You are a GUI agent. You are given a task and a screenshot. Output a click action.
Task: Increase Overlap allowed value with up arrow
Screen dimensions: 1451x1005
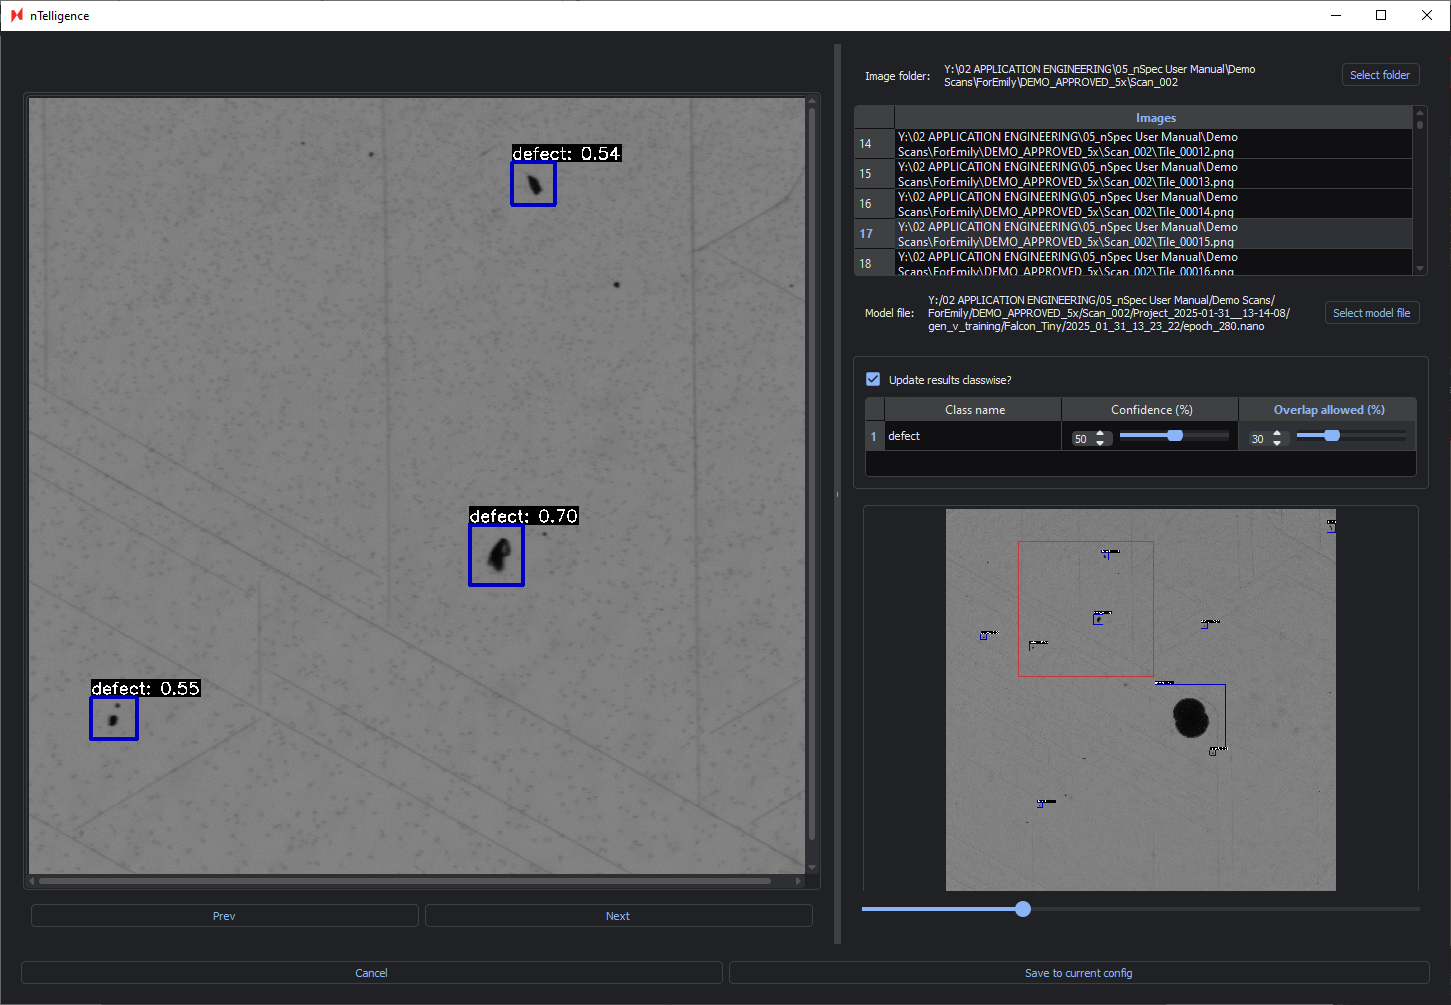click(1277, 434)
